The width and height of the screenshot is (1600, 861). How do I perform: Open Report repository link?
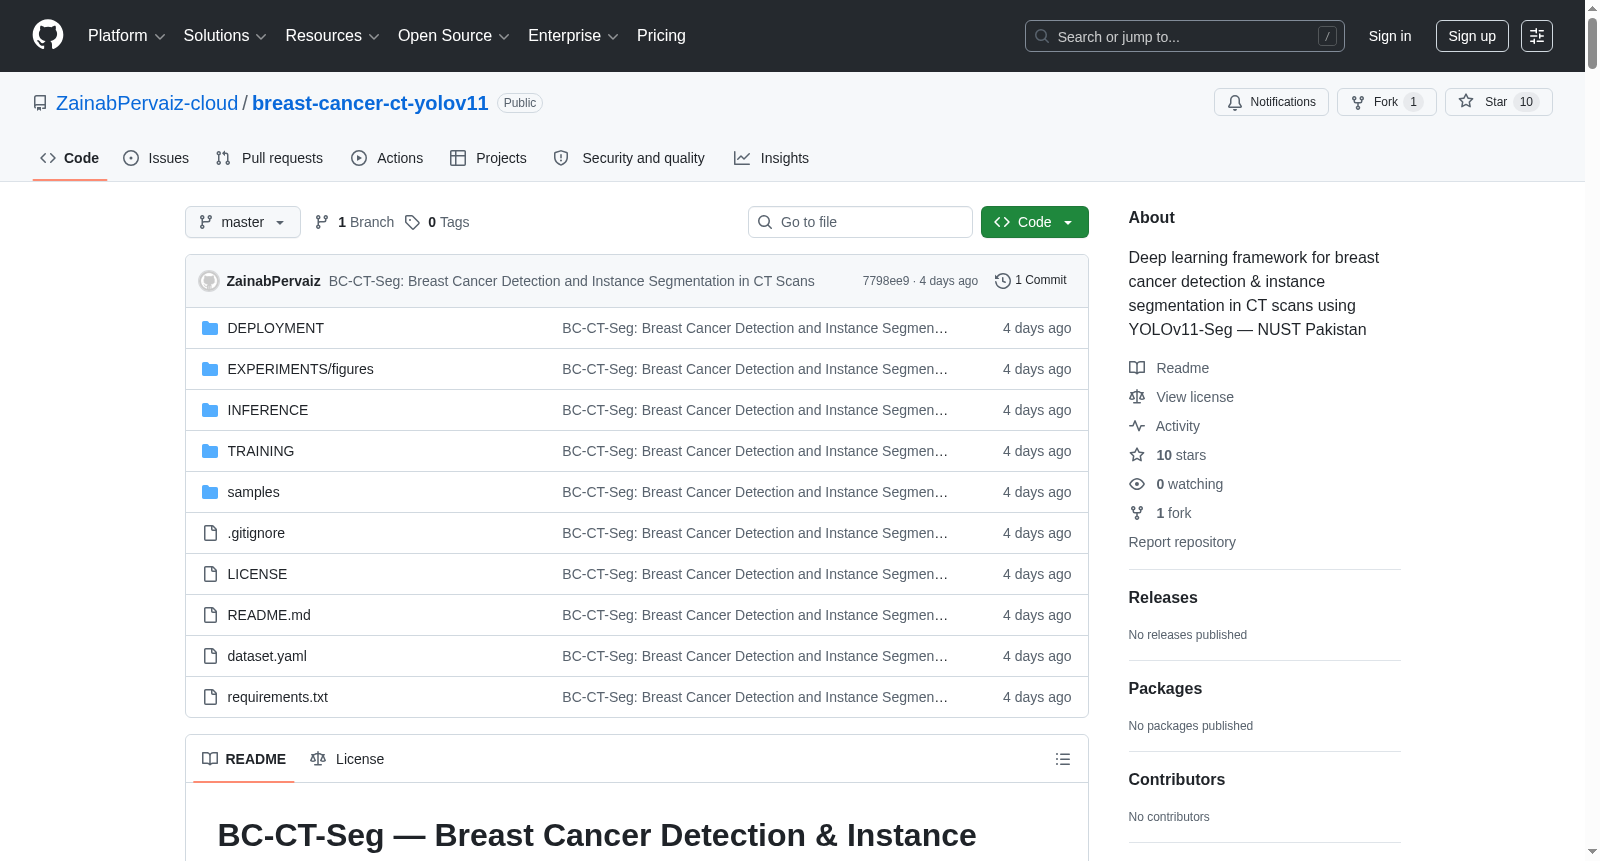click(1182, 542)
